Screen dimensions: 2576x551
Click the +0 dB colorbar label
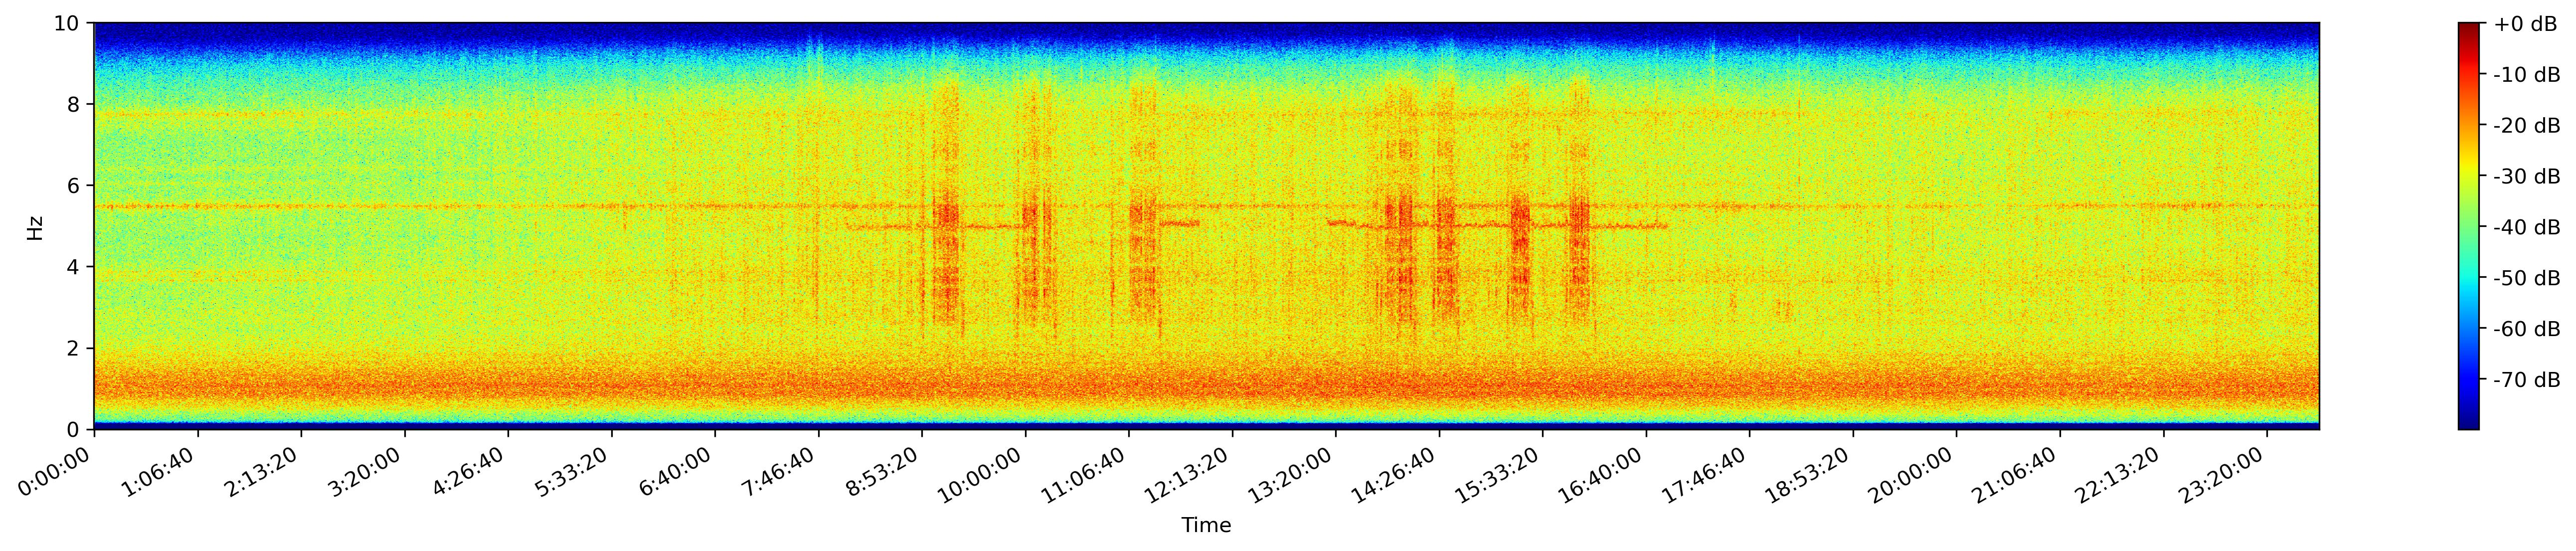(x=2525, y=24)
